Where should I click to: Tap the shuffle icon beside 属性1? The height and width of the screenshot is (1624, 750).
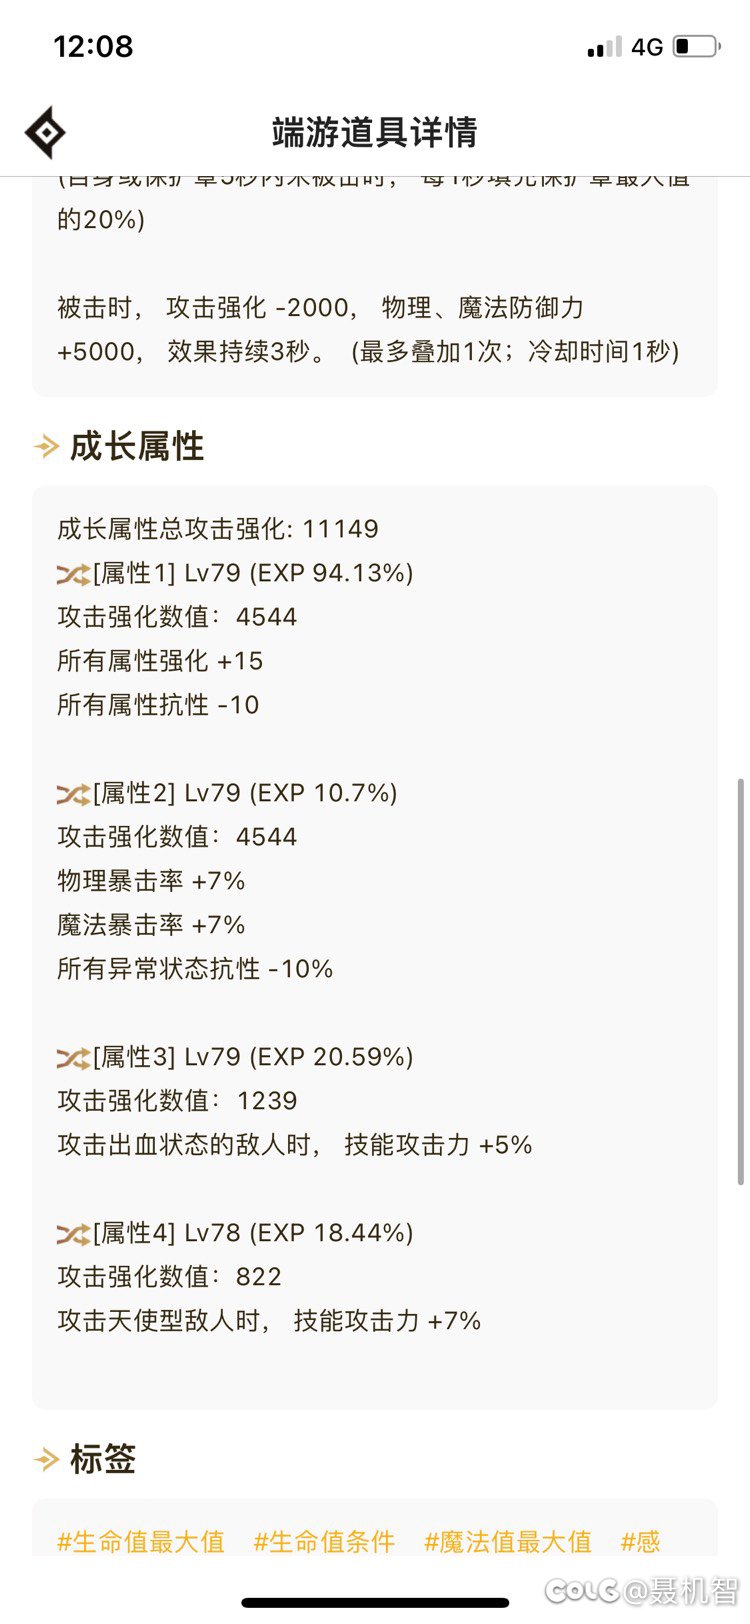73,574
